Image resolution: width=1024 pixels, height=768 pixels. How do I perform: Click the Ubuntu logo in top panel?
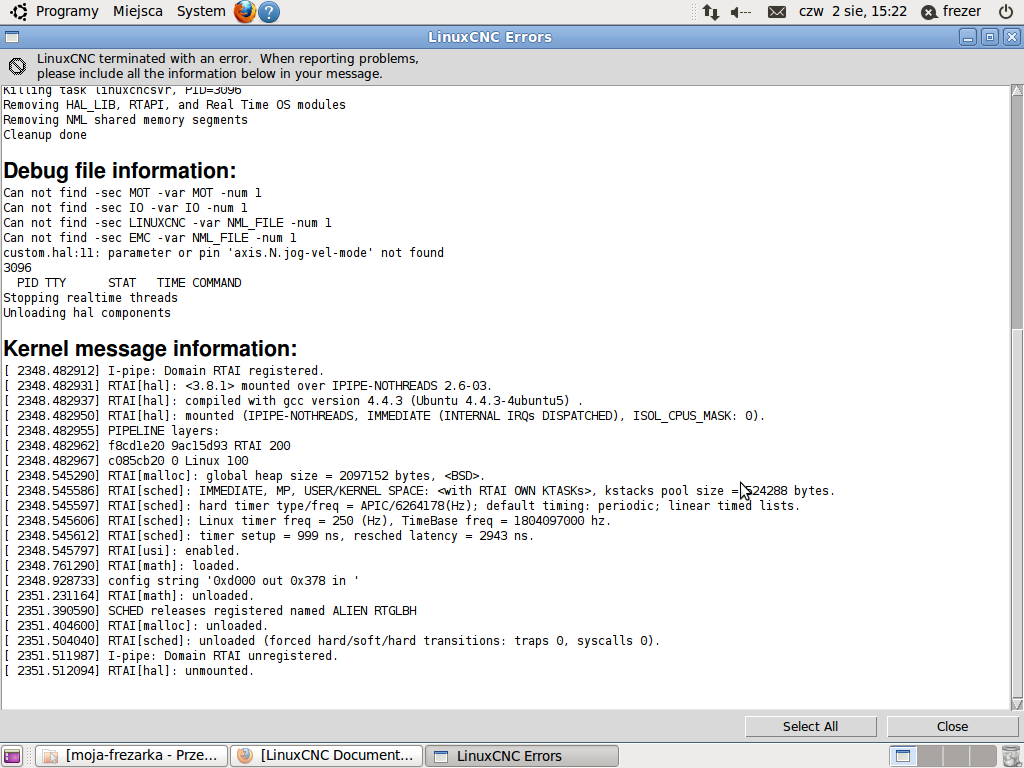[19, 11]
